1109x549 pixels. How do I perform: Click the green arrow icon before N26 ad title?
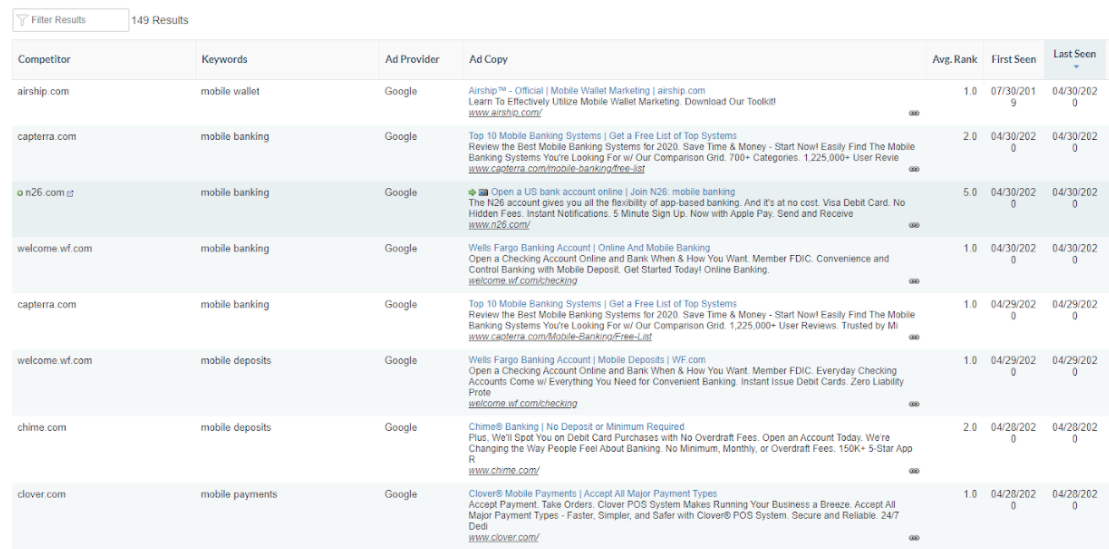[472, 192]
